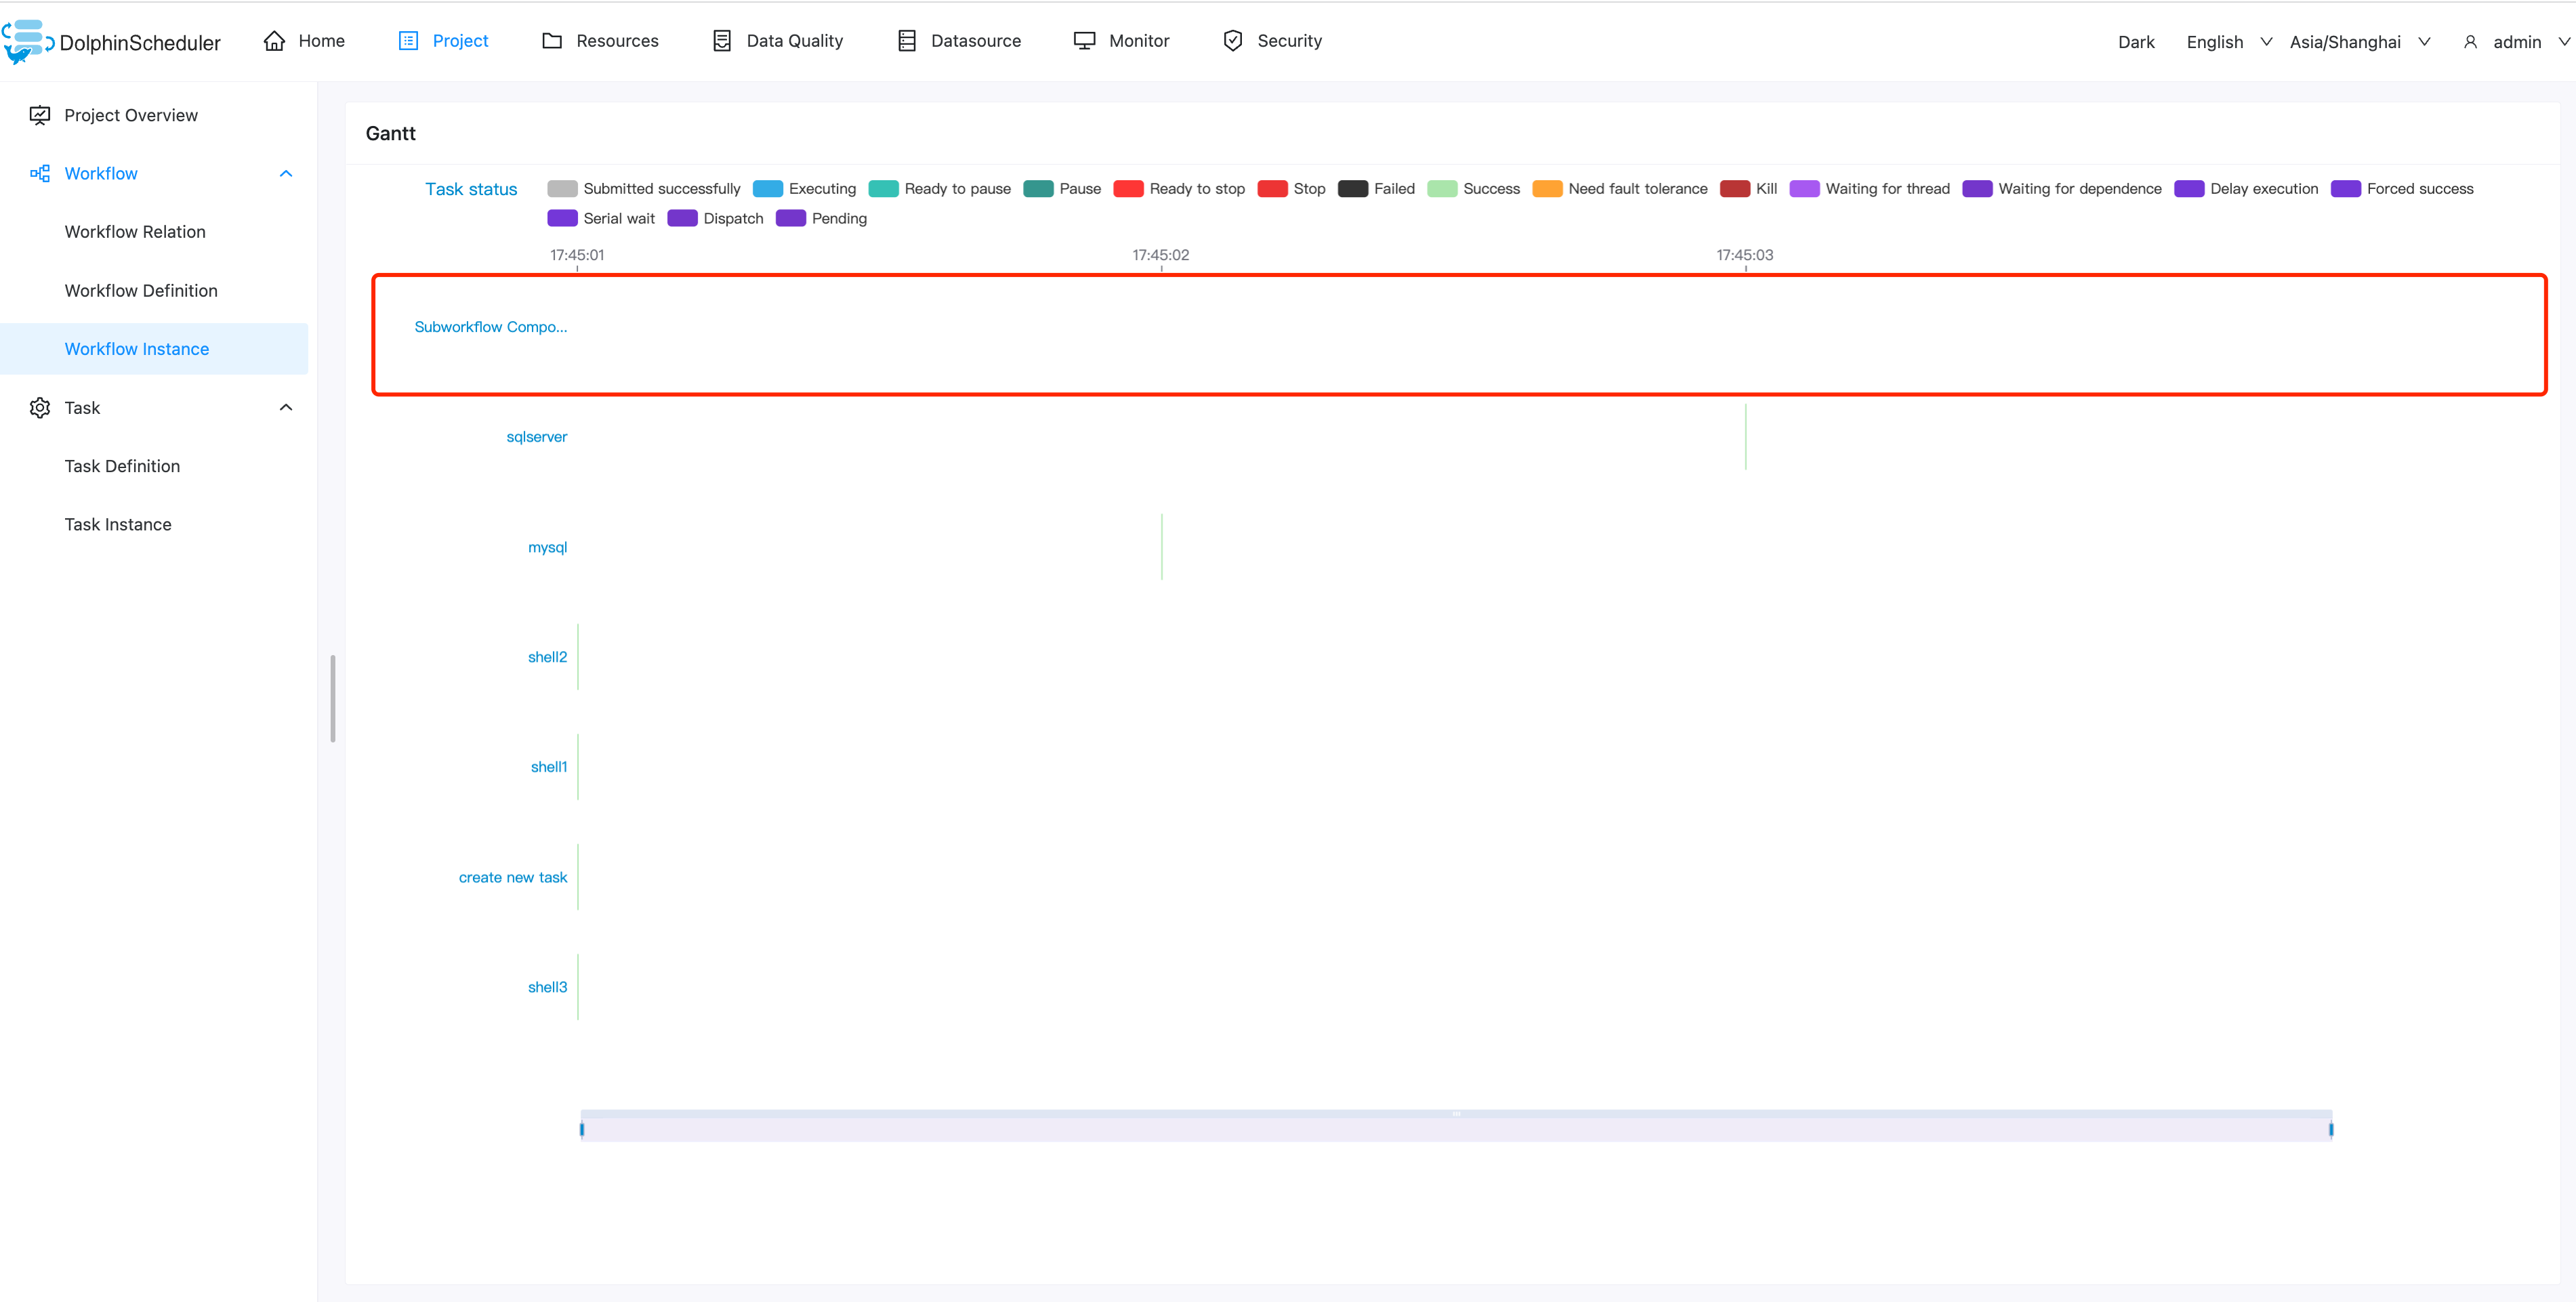Screen dimensions: 2576x1302
Task: Go to Task Instance page
Action: pyautogui.click(x=118, y=525)
